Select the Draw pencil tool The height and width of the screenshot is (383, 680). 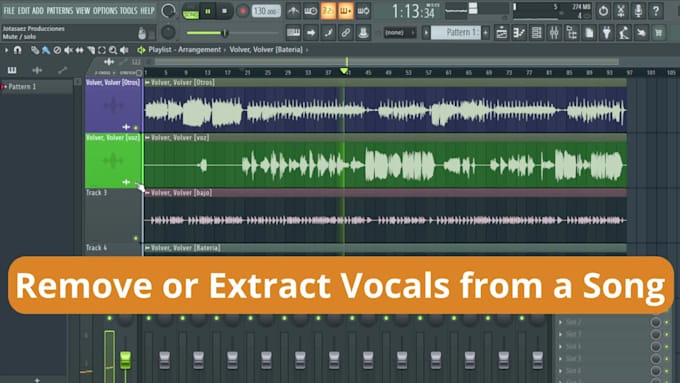coord(35,50)
